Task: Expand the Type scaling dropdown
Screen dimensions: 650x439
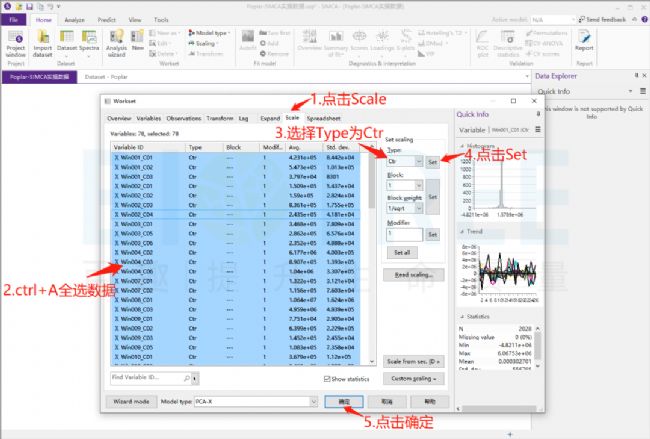Action: [405, 161]
